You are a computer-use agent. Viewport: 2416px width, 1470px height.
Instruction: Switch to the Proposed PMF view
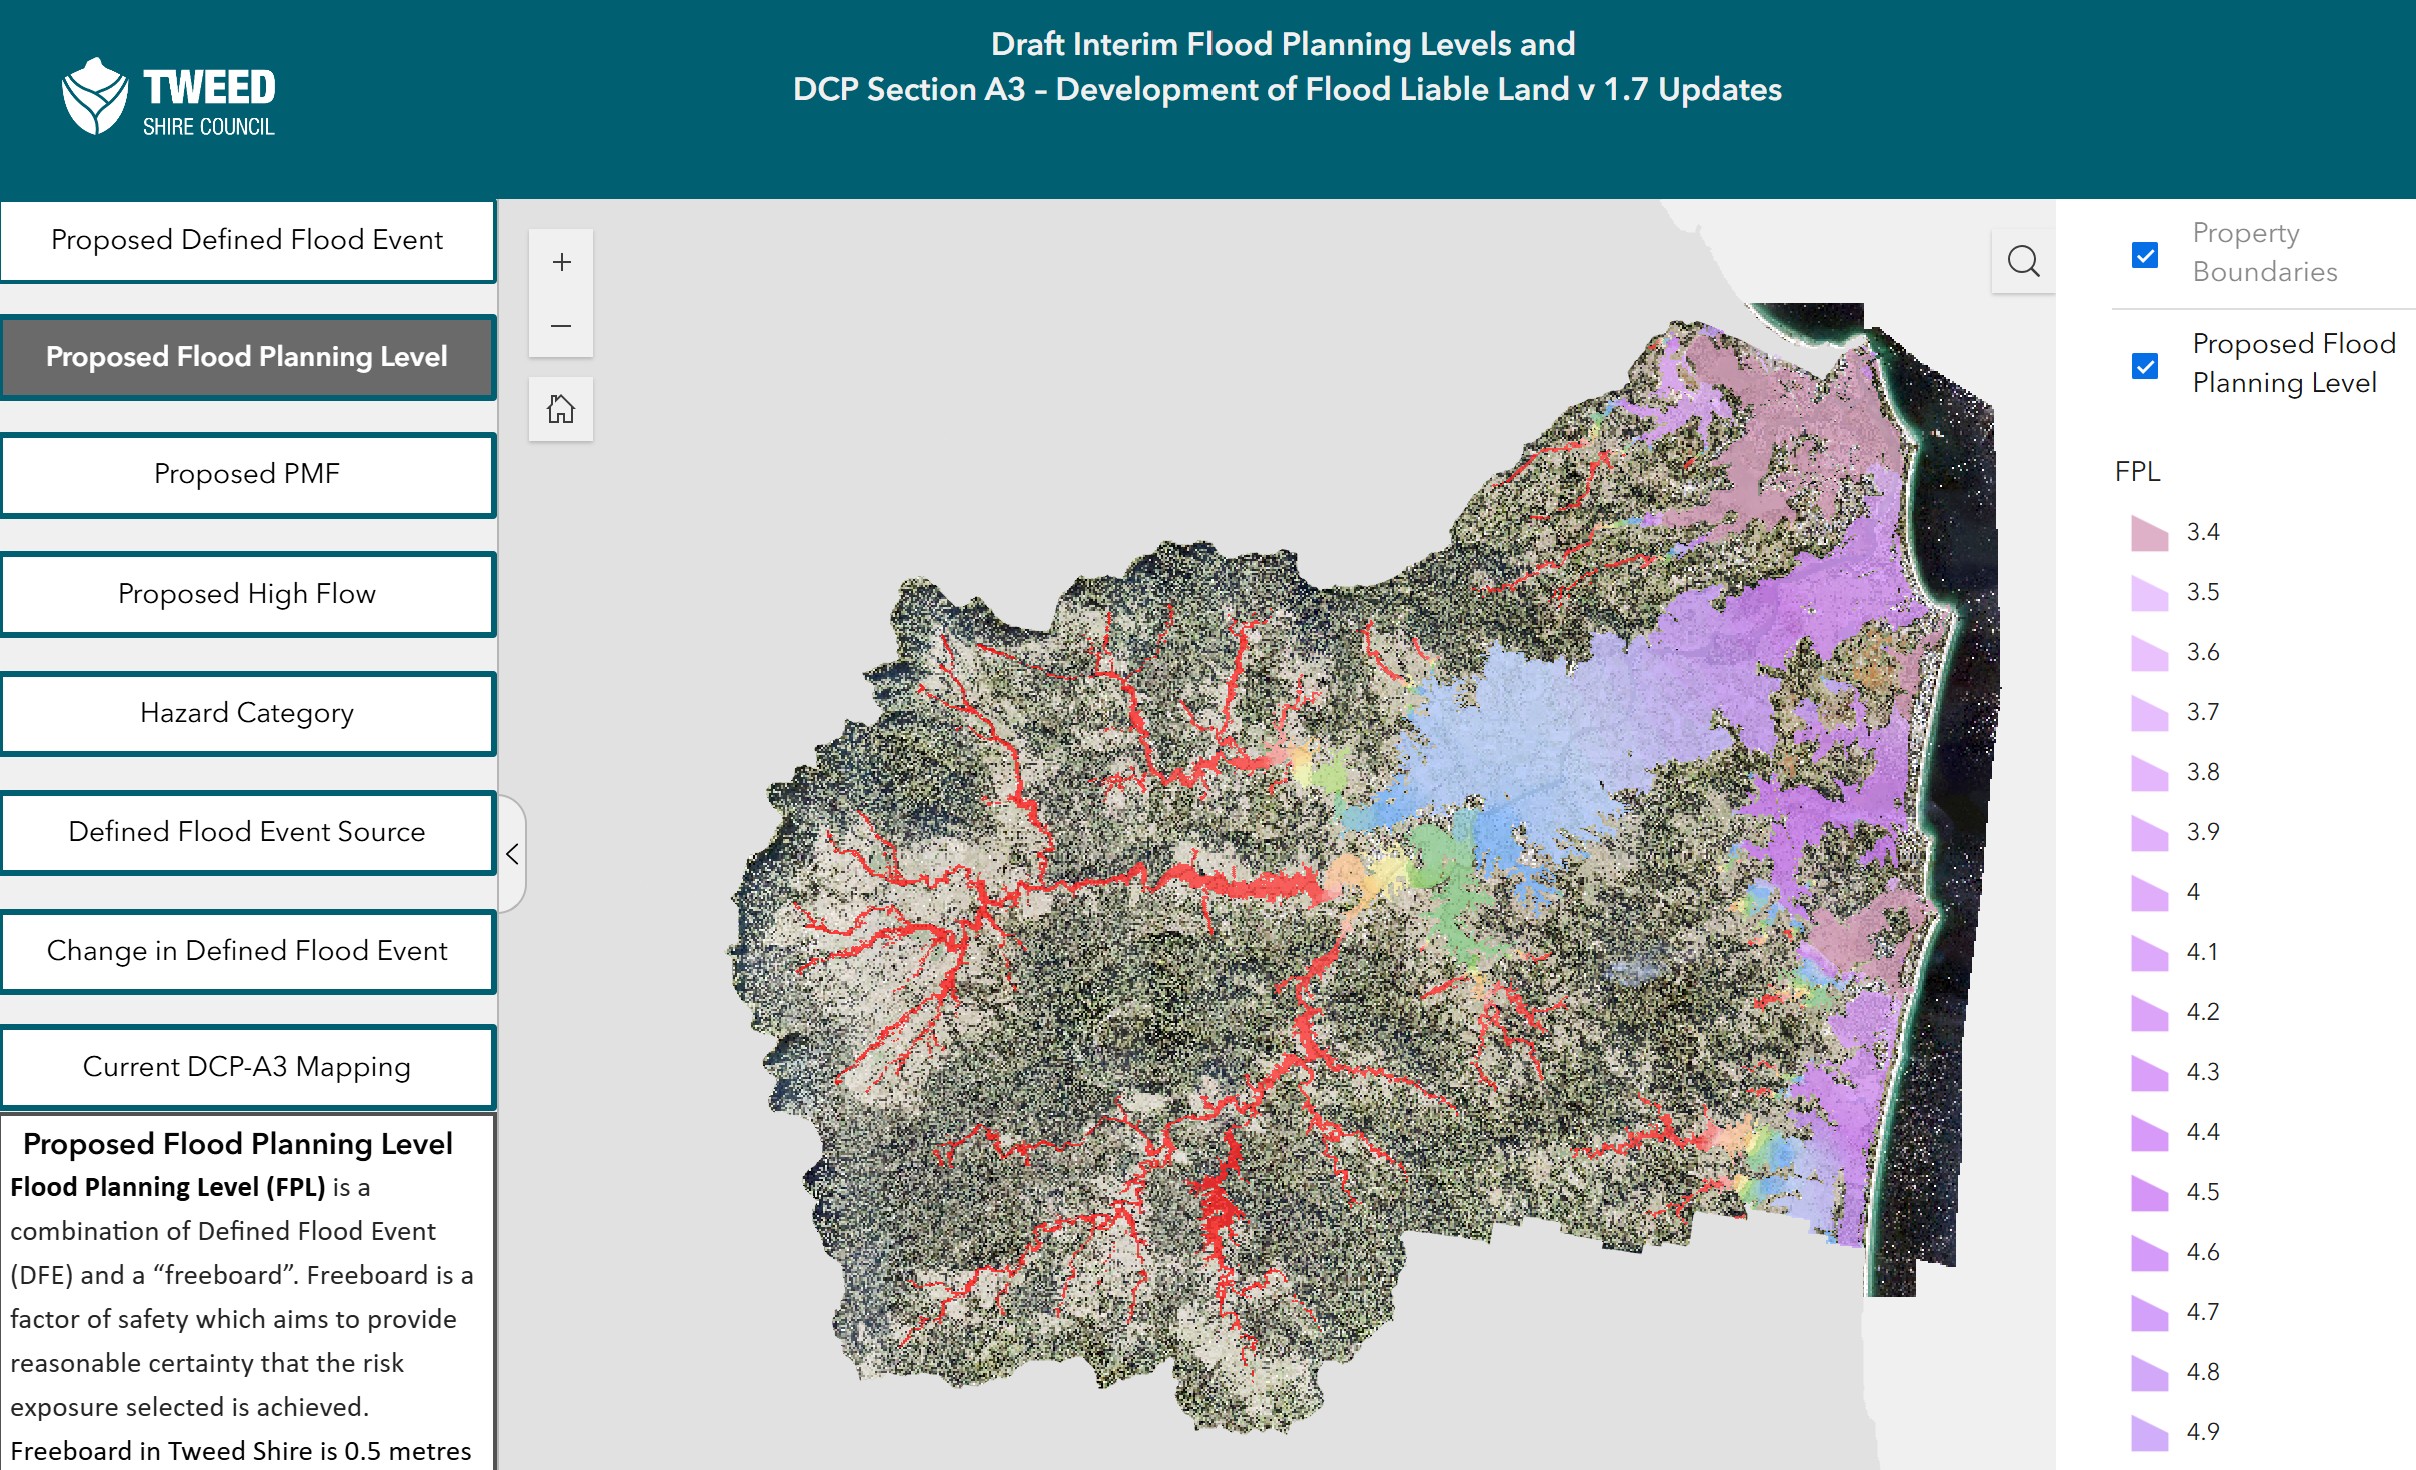tap(247, 475)
